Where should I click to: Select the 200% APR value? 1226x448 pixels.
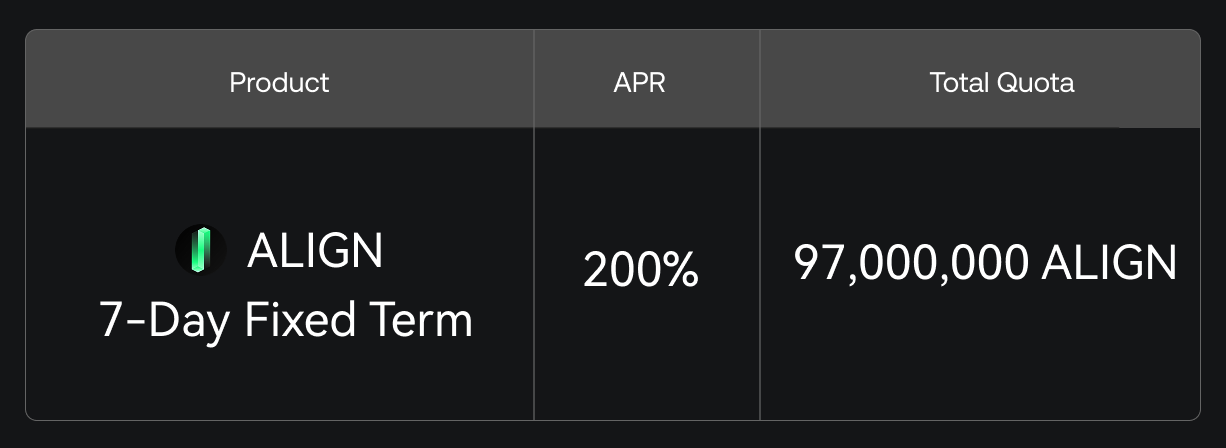click(640, 270)
